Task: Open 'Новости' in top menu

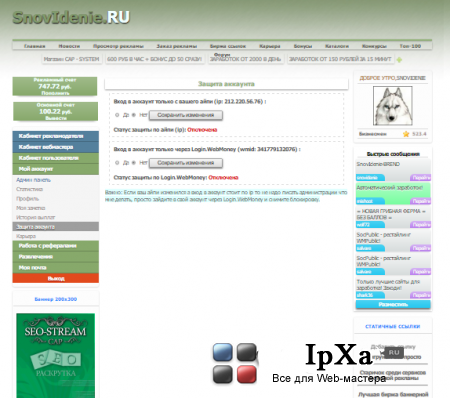Action: coord(69,46)
